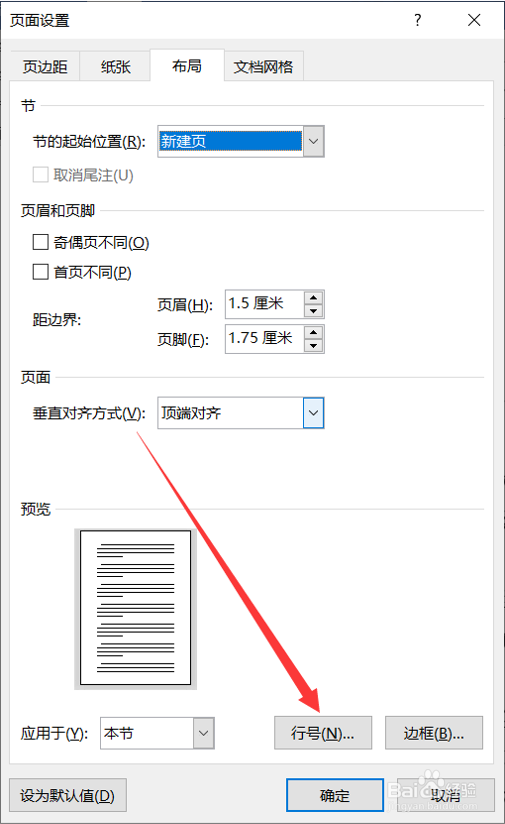Viewport: 505px width, 824px height.
Task: Click the 页脚 distance field showing 1.75 厘米
Action: click(264, 338)
